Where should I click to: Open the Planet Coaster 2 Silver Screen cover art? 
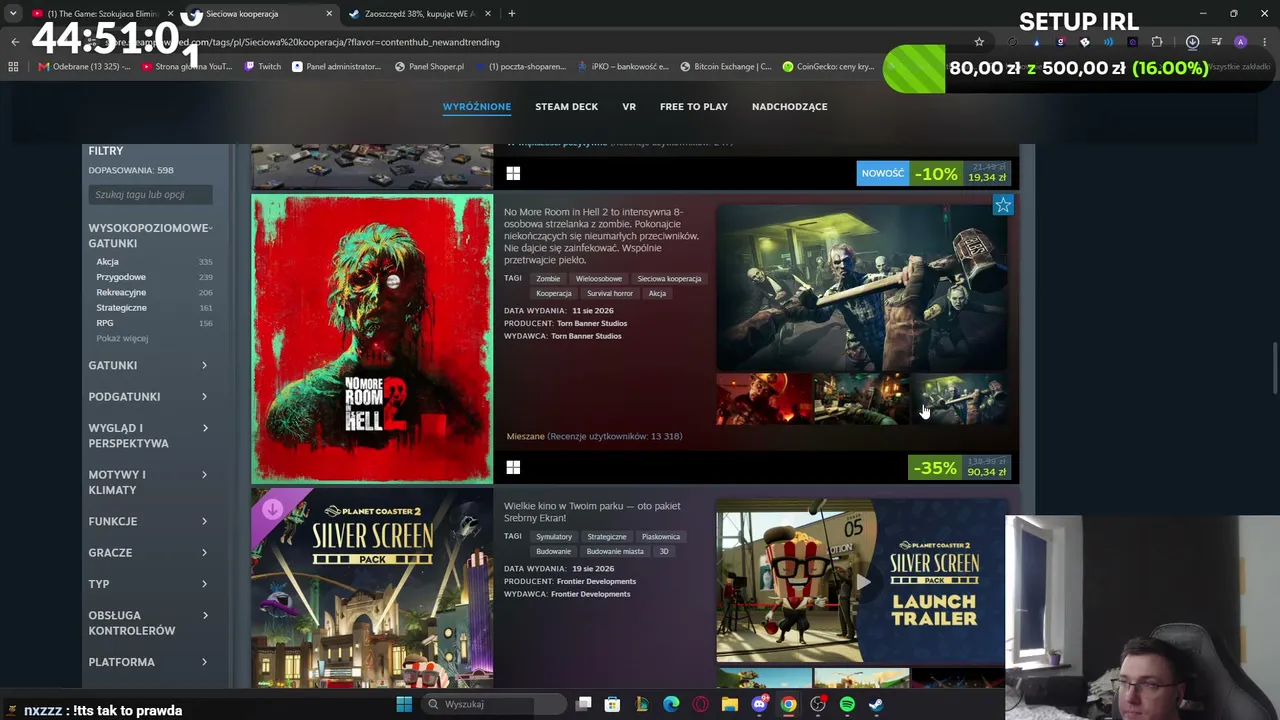click(372, 588)
